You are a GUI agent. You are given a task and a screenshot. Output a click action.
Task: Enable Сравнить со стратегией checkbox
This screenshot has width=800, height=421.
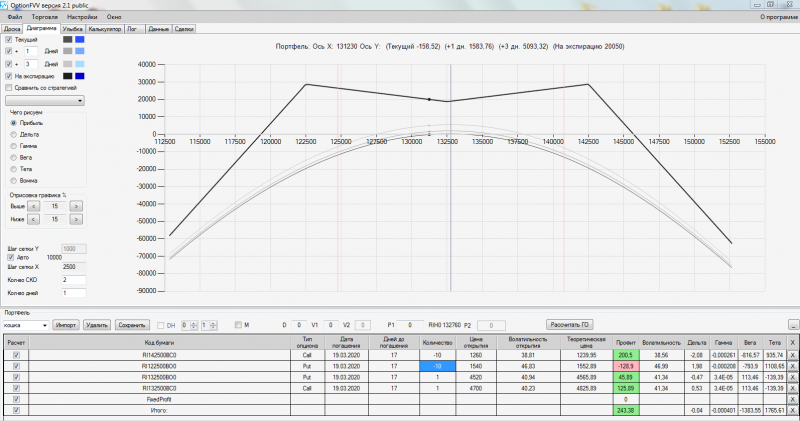click(x=9, y=88)
